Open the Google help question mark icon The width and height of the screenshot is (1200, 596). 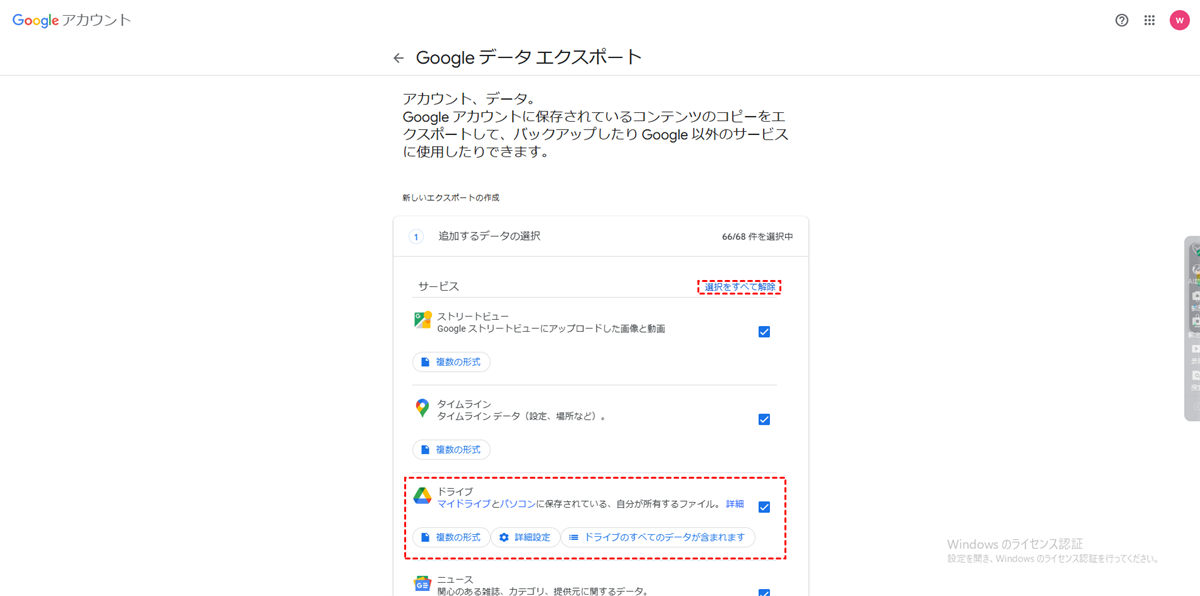[1122, 20]
